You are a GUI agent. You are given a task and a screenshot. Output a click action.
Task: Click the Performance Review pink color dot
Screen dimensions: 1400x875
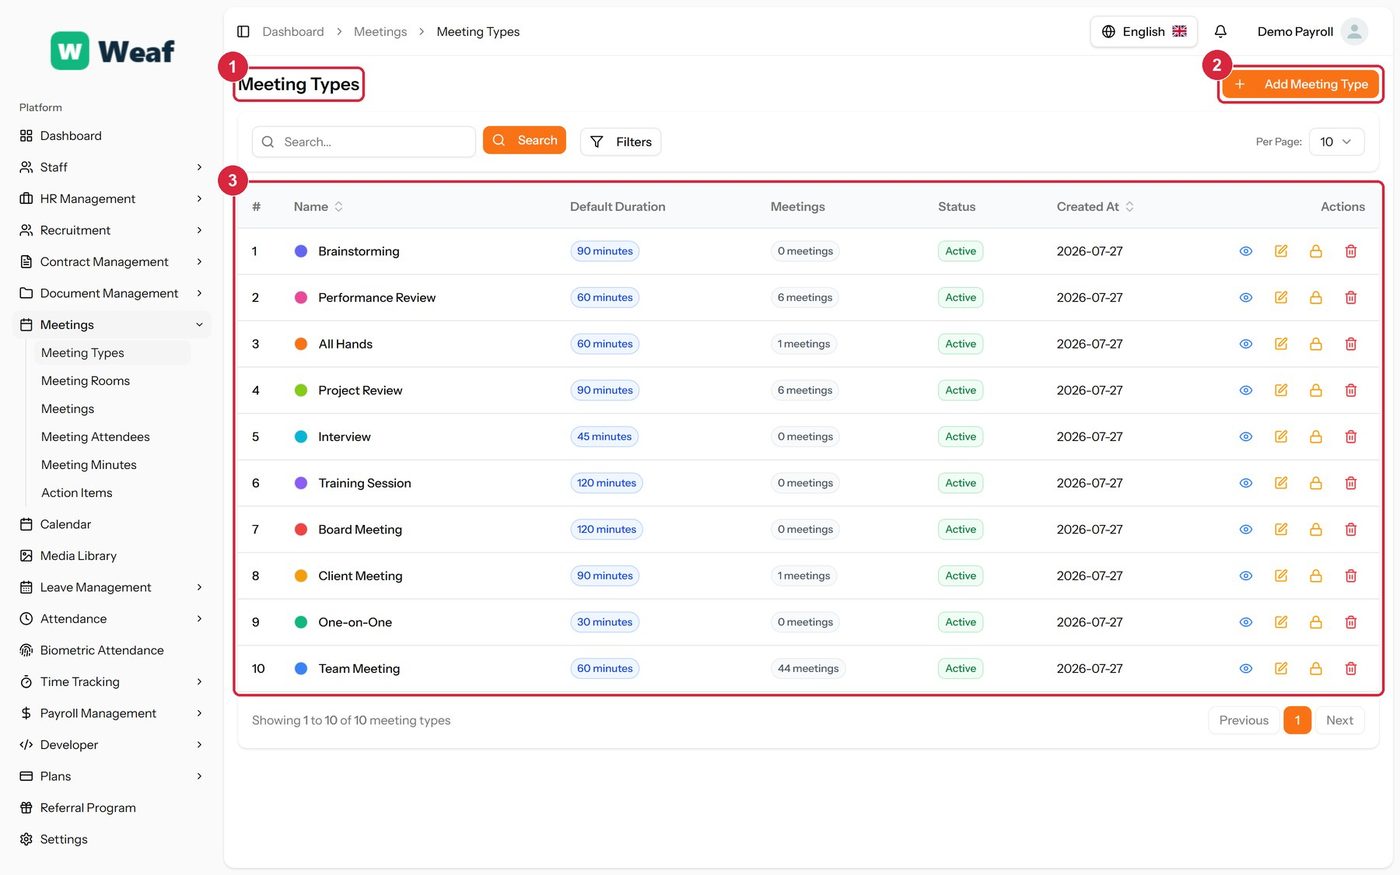[x=301, y=298]
